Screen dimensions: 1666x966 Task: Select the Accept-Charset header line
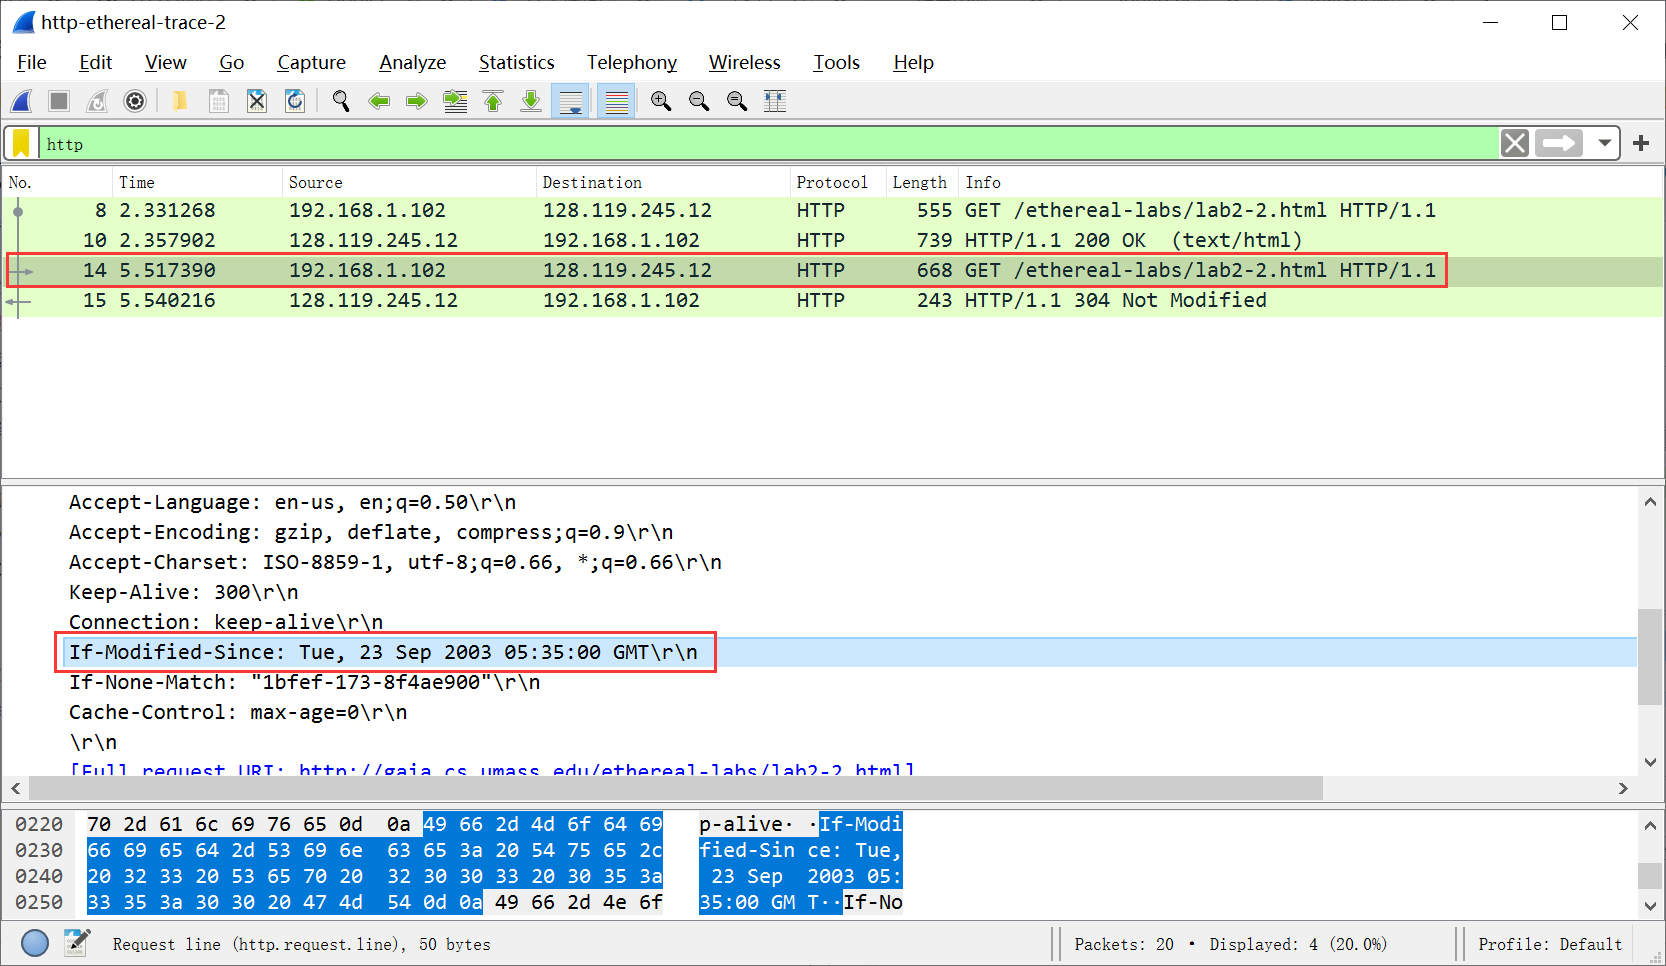pyautogui.click(x=395, y=562)
